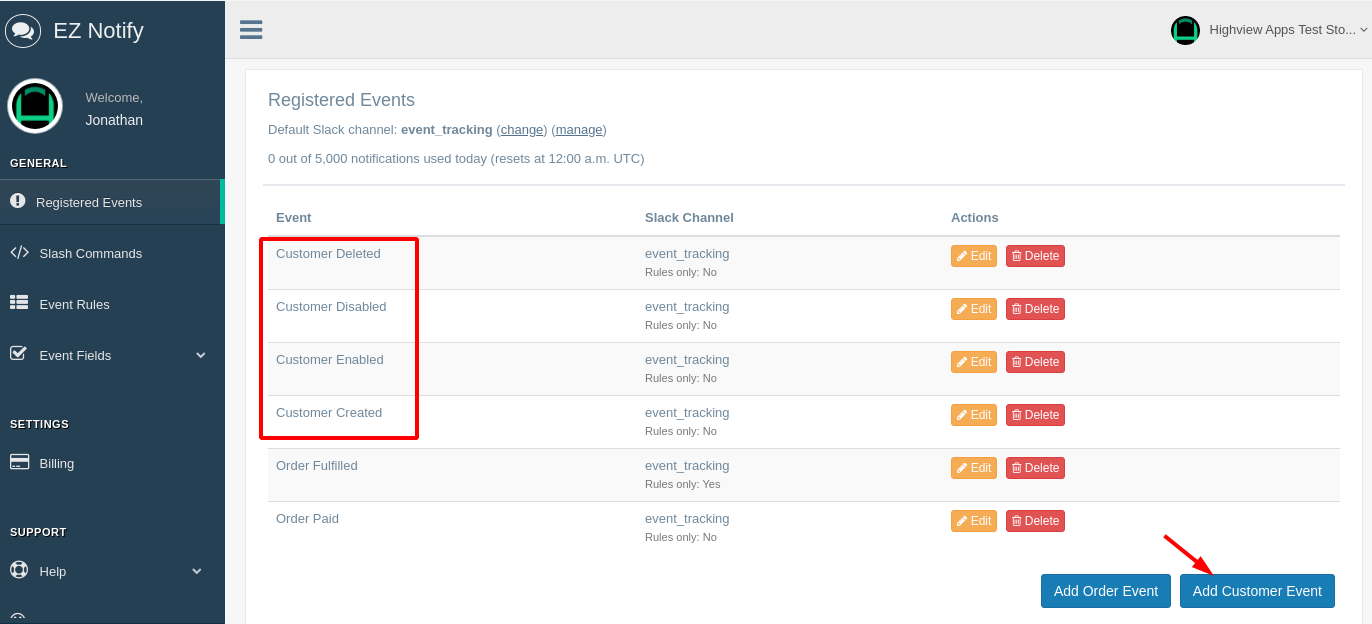The height and width of the screenshot is (624, 1372).
Task: Click the Event Fields checkmark icon
Action: pyautogui.click(x=18, y=354)
